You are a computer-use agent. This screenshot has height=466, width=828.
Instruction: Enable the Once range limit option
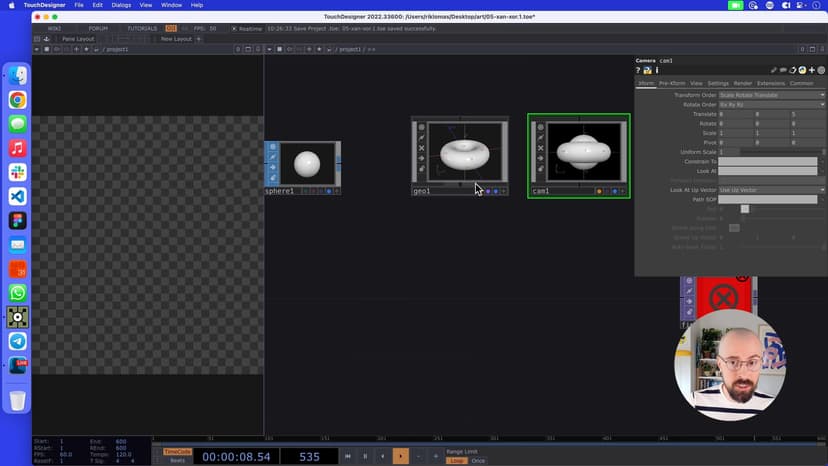478,461
